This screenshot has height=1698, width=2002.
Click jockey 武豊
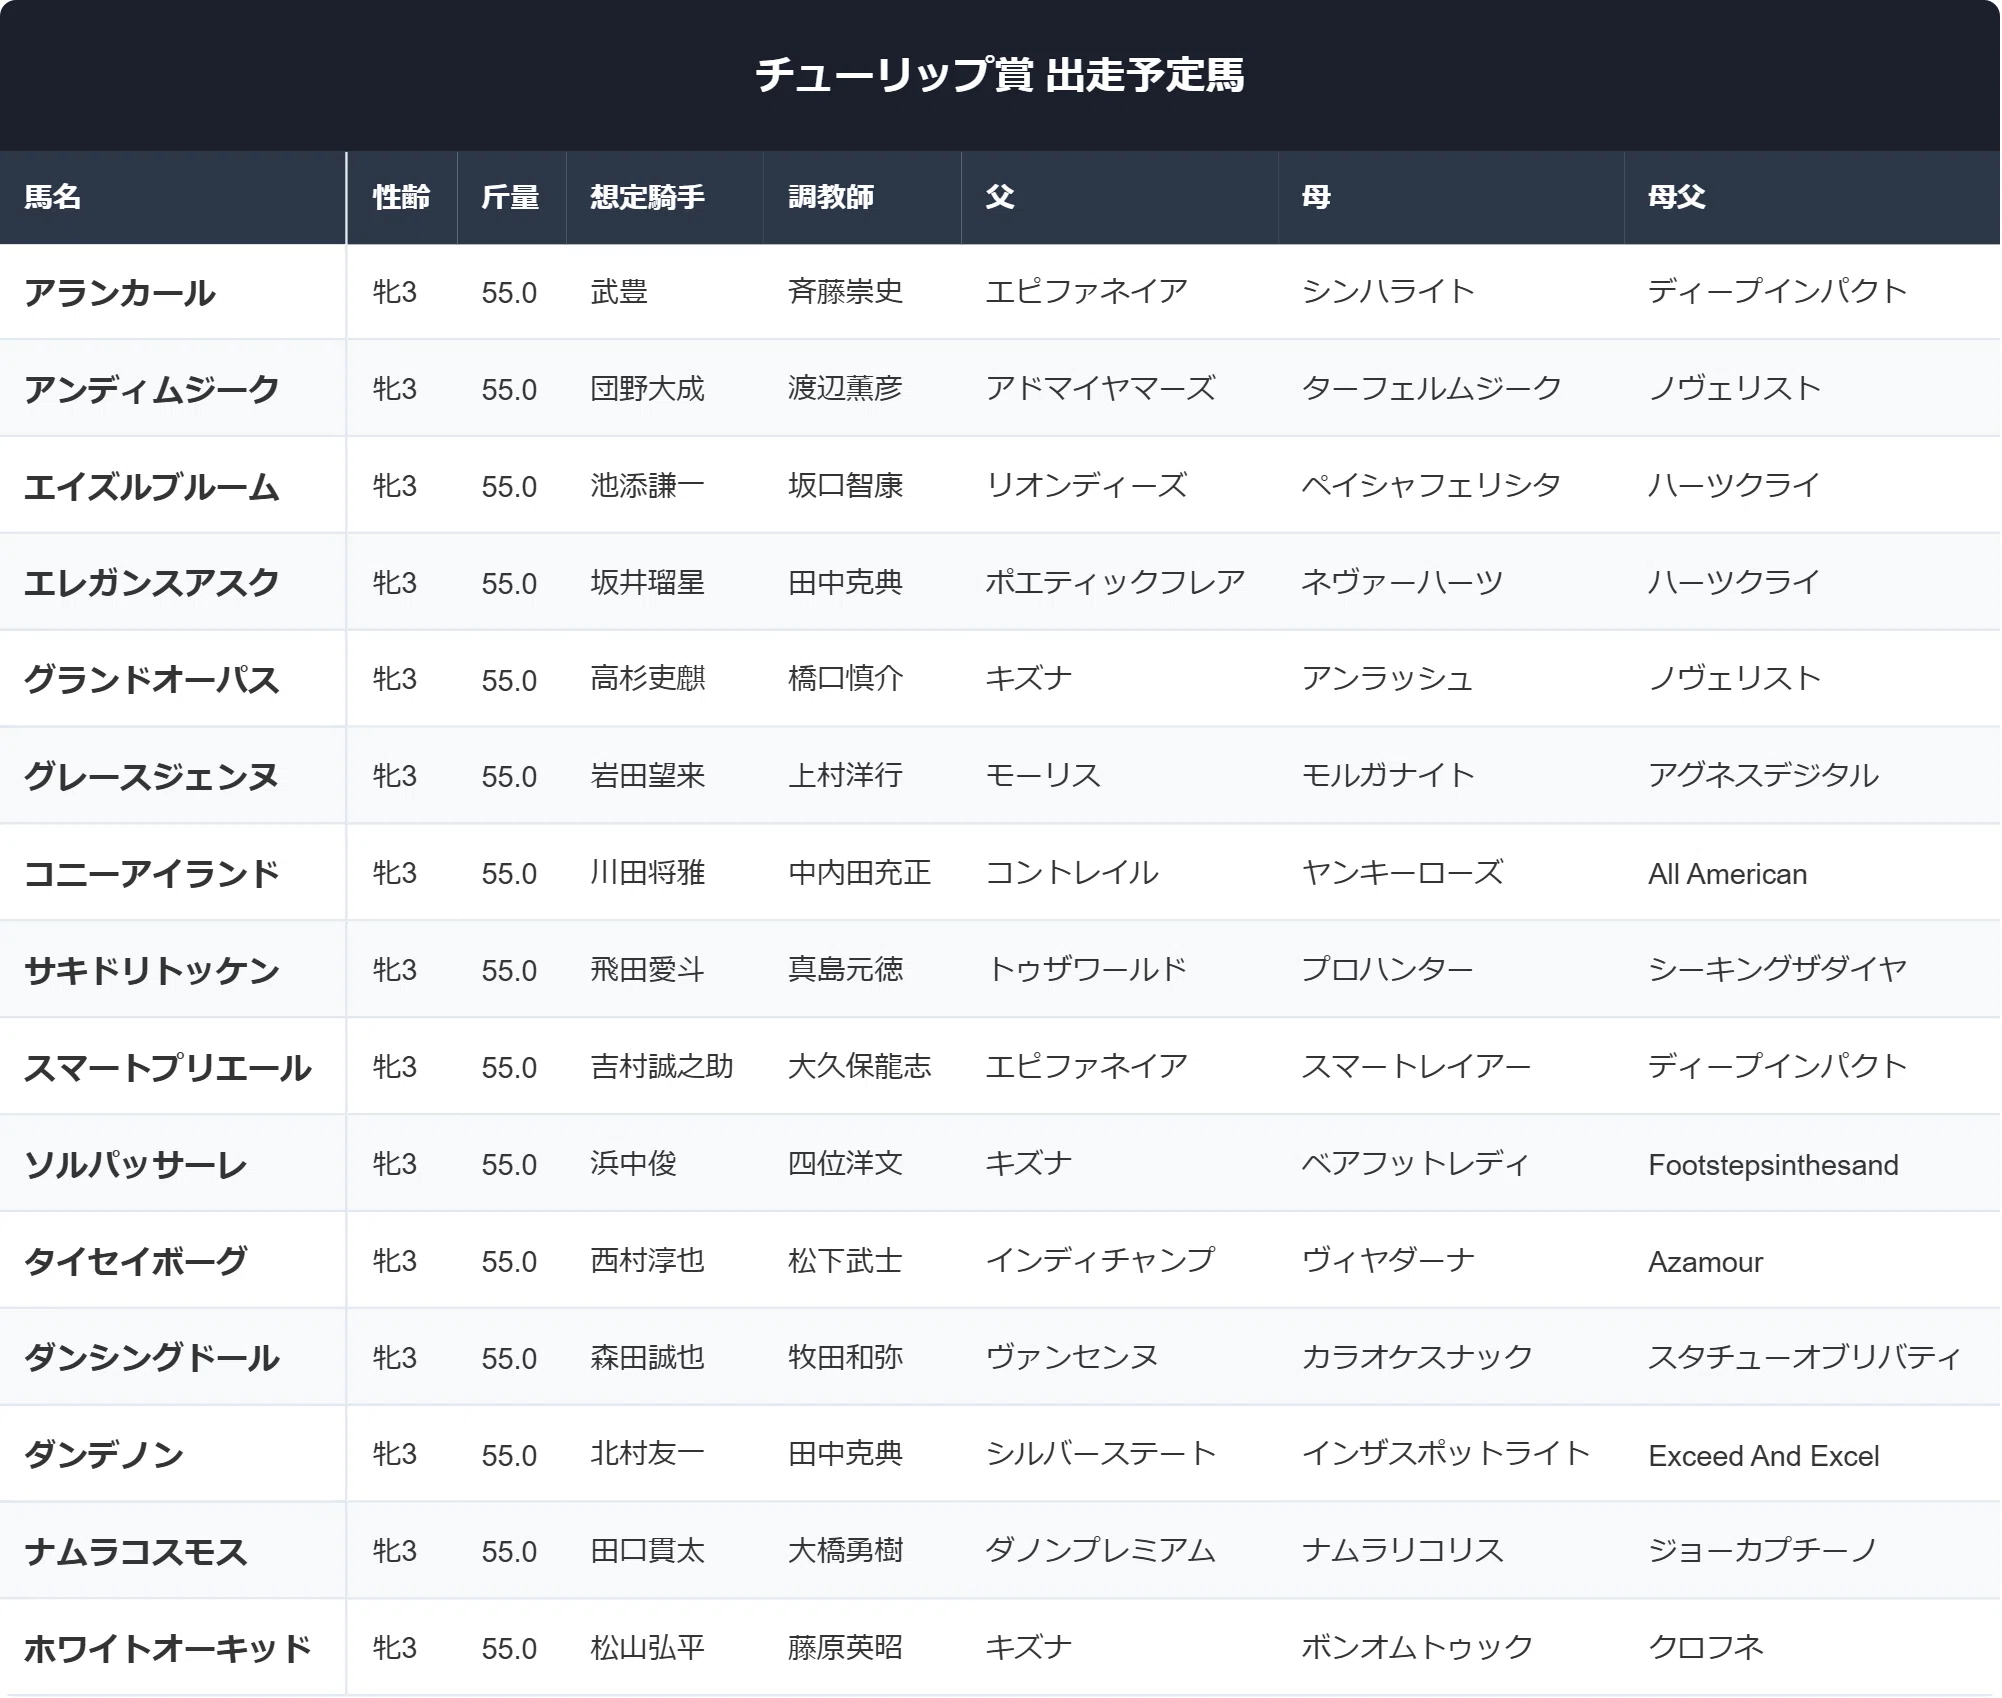coord(619,292)
